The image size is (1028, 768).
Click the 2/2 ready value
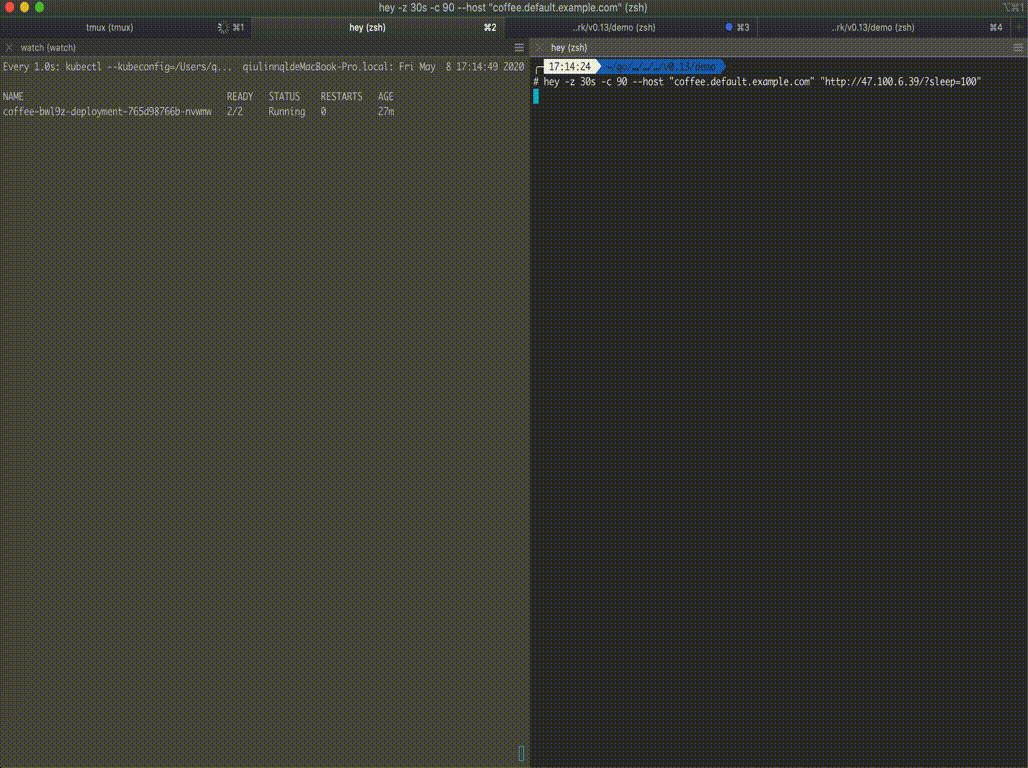tap(235, 111)
